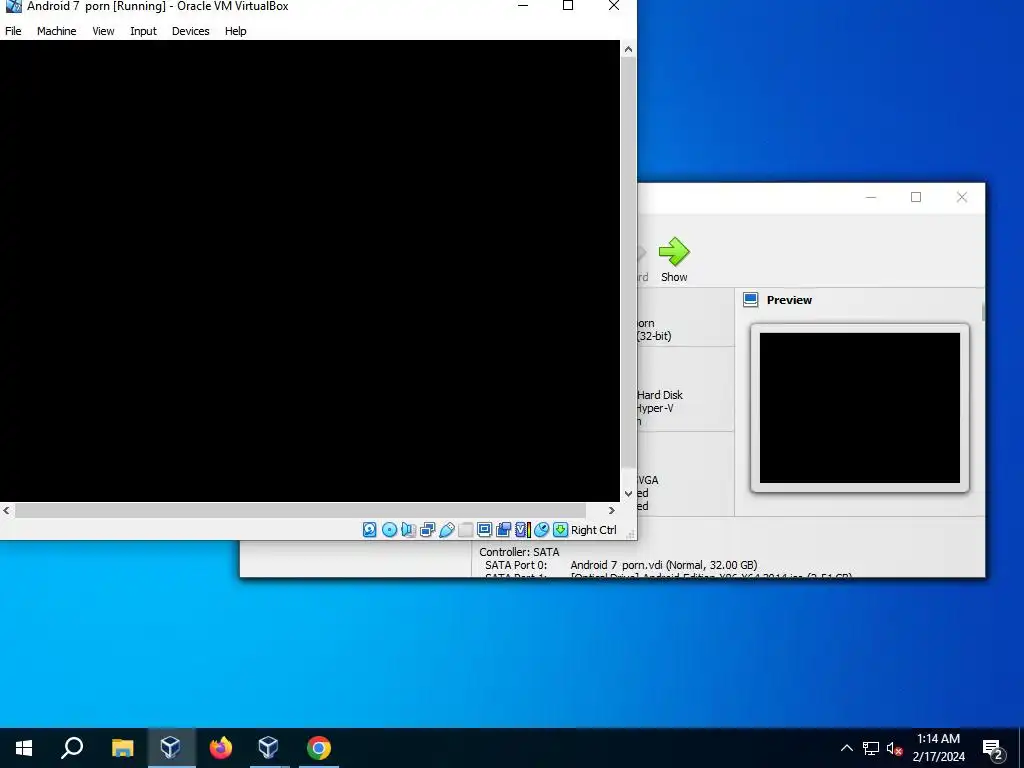Click the recording status icon
1024x768 pixels.
[x=504, y=530]
